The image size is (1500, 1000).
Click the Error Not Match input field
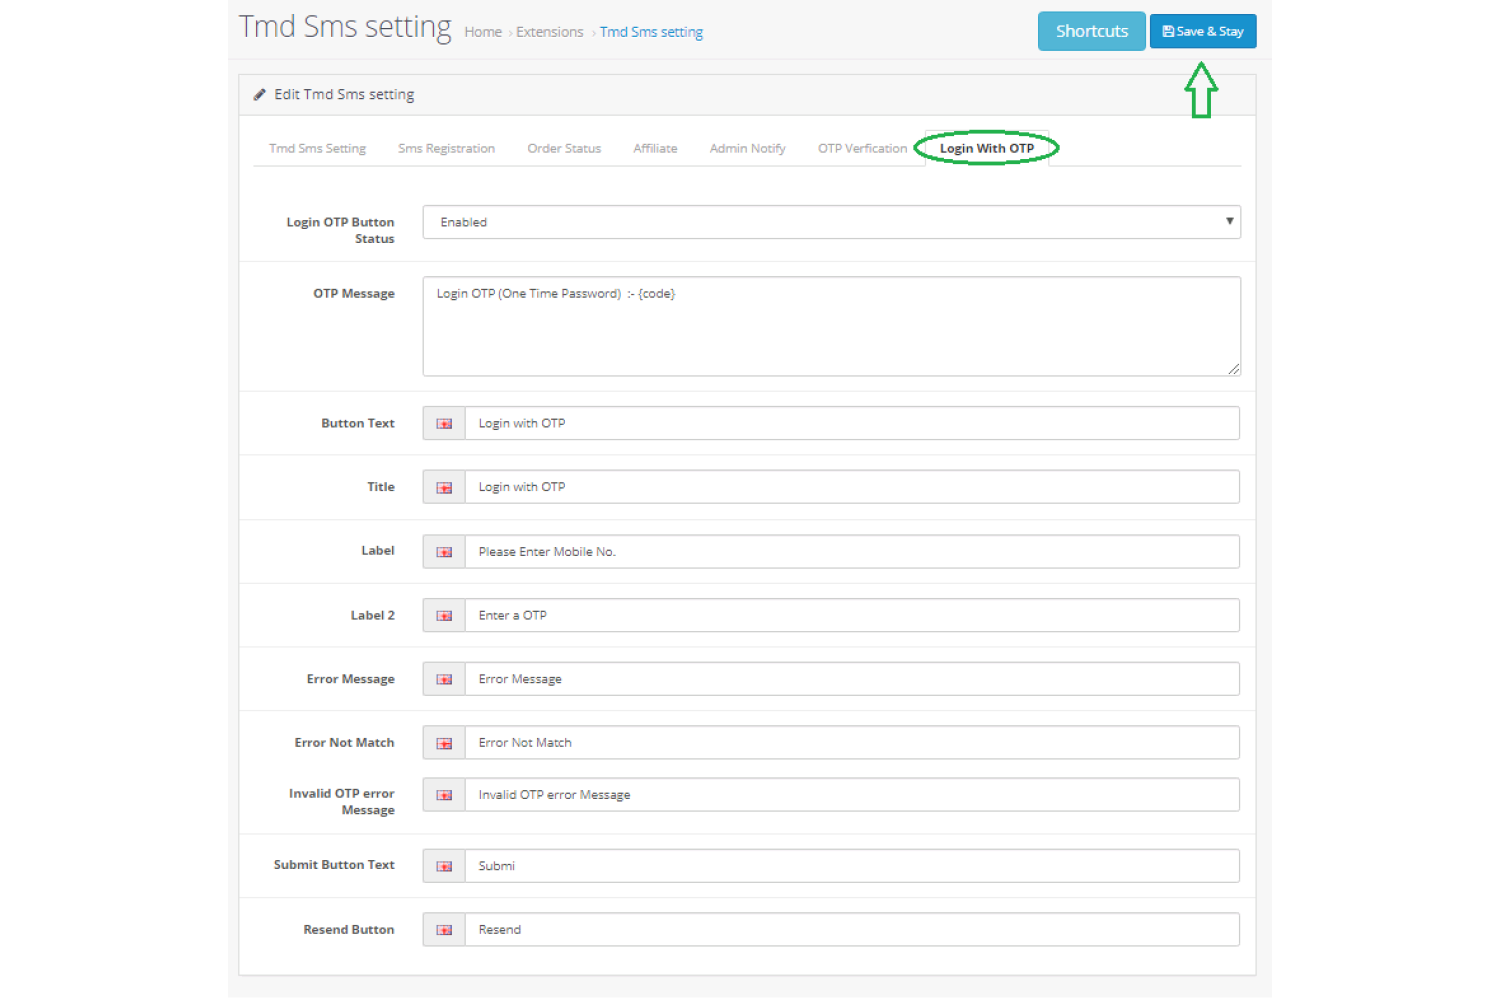pyautogui.click(x=852, y=743)
